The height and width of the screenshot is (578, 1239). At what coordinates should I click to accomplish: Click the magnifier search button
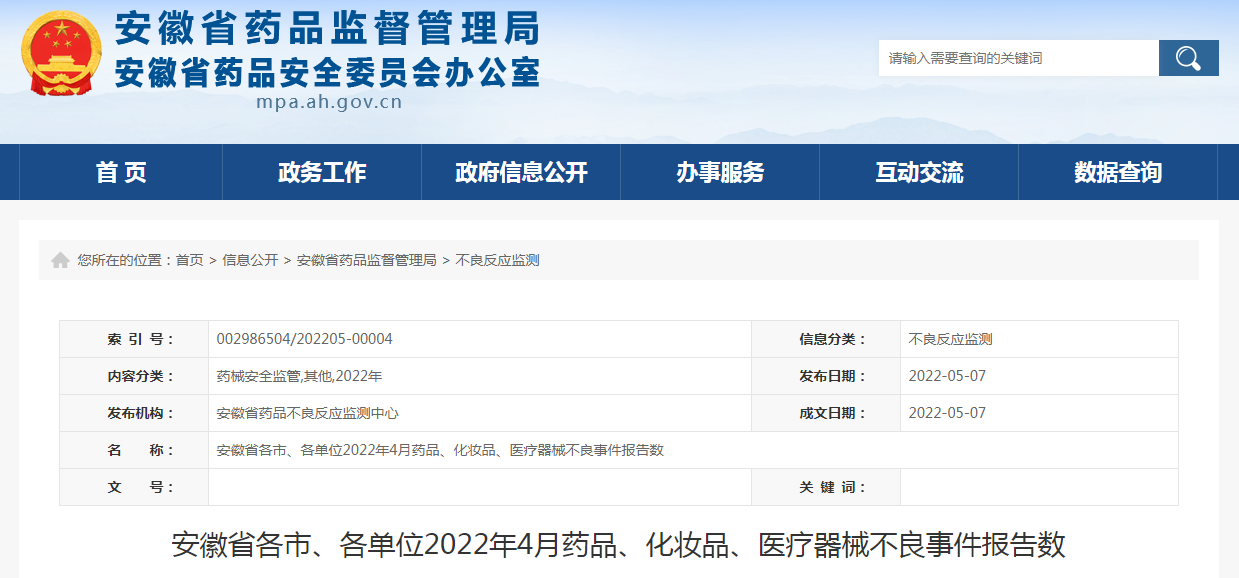coord(1188,58)
